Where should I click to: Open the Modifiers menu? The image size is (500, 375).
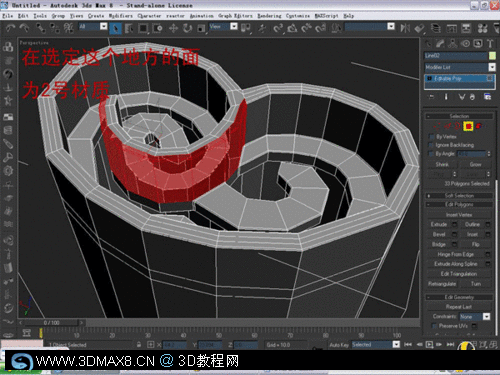point(121,16)
